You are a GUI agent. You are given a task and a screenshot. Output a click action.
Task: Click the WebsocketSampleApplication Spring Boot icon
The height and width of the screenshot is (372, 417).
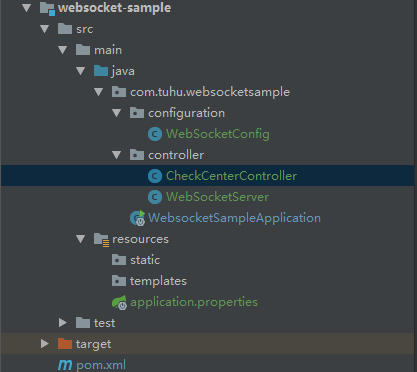137,218
